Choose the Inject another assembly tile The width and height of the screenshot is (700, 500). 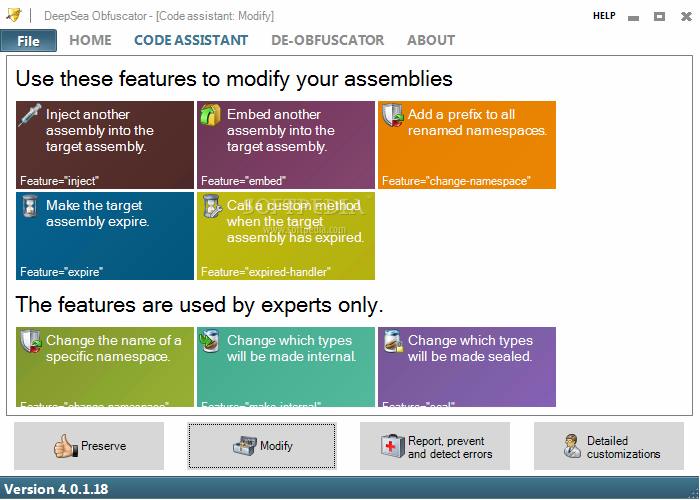pyautogui.click(x=105, y=145)
